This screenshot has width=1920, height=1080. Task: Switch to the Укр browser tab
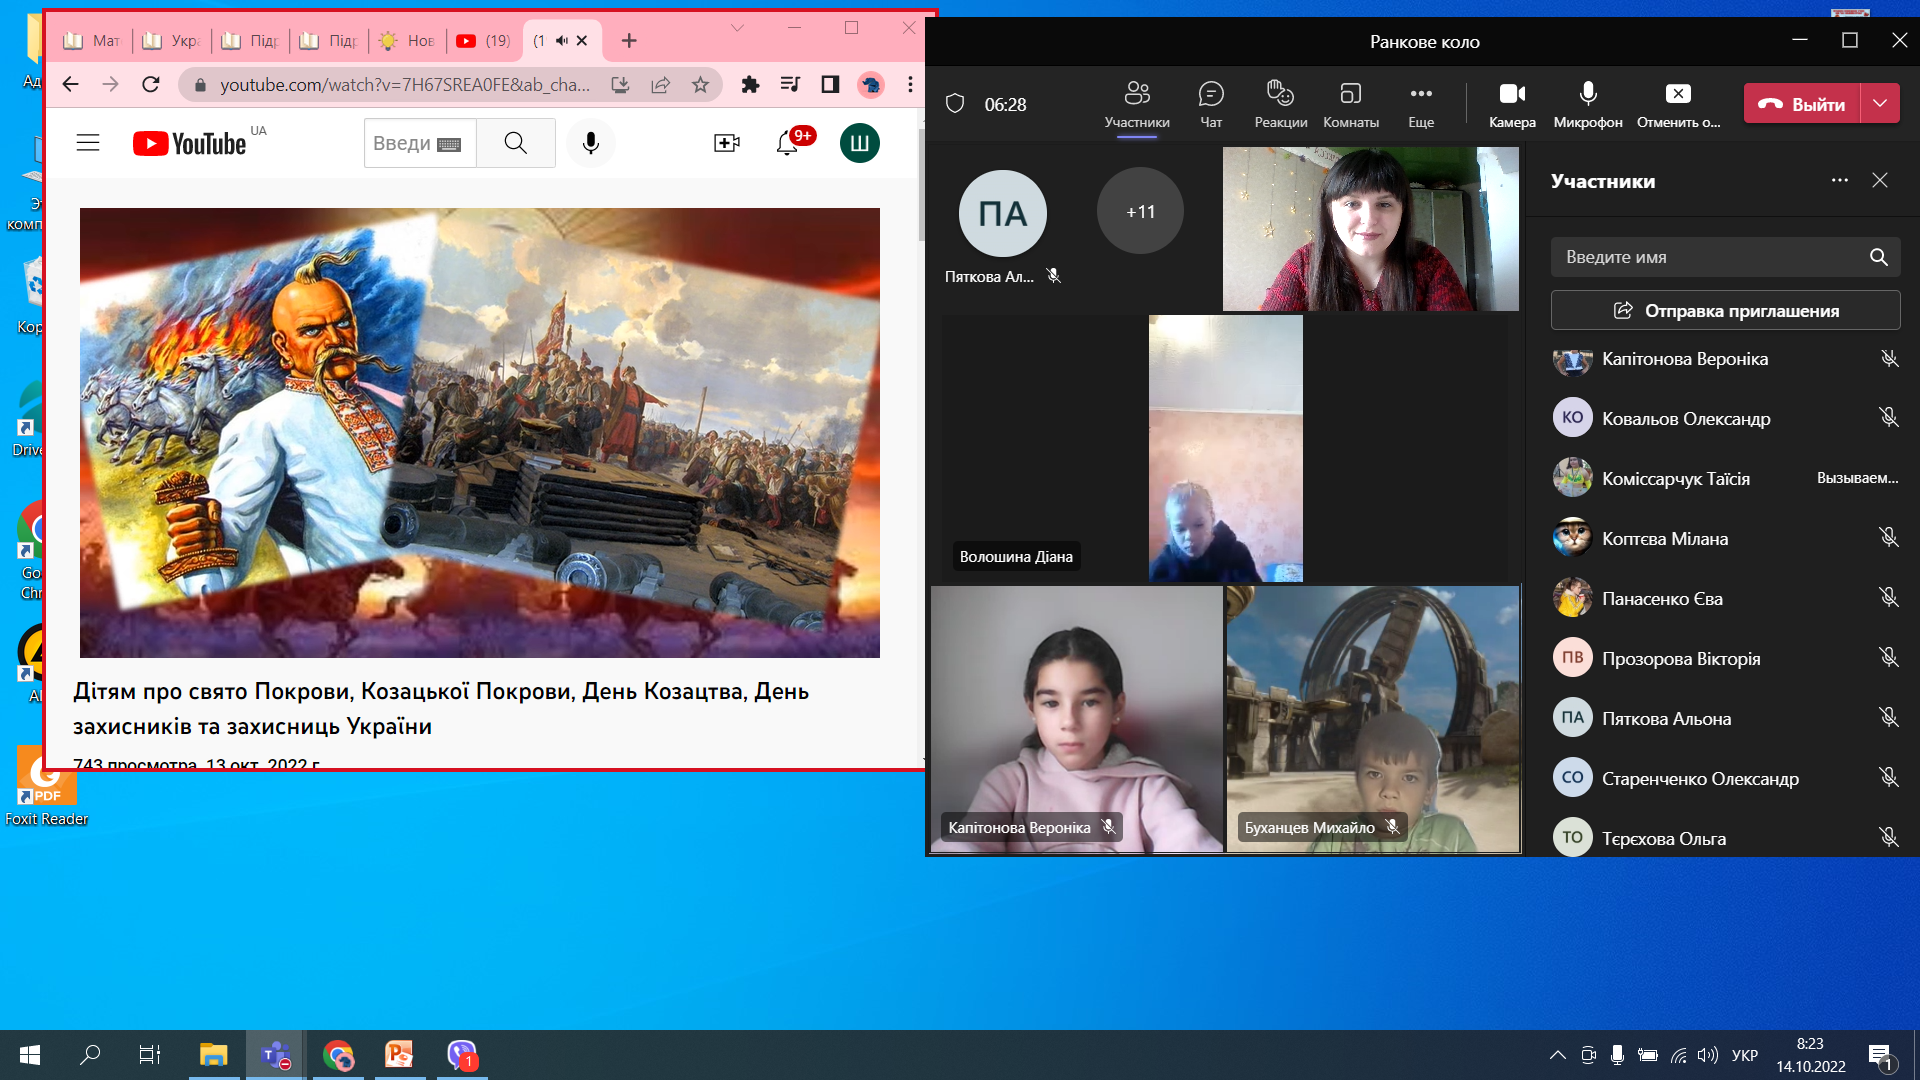171,41
